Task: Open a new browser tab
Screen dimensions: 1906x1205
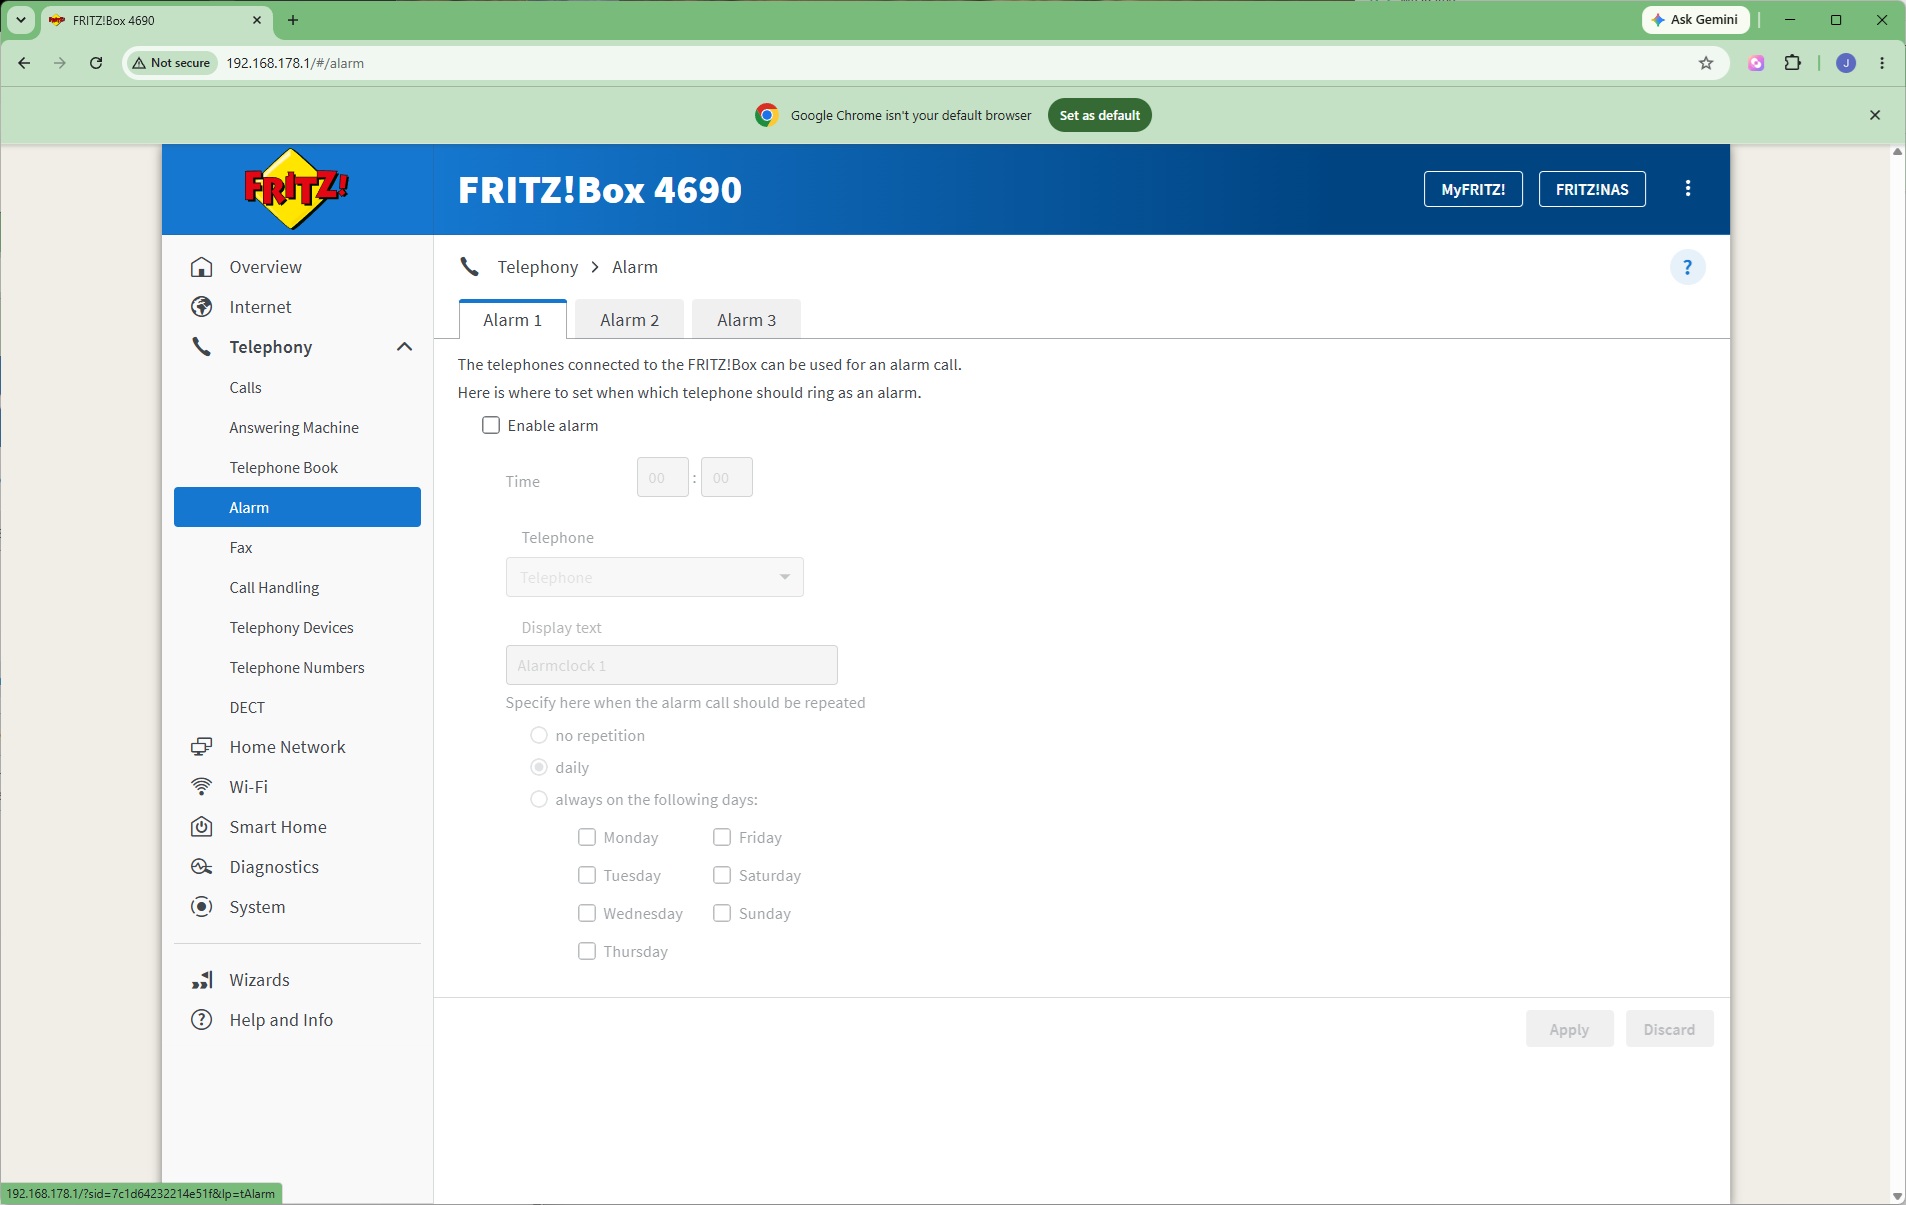Action: [x=293, y=20]
